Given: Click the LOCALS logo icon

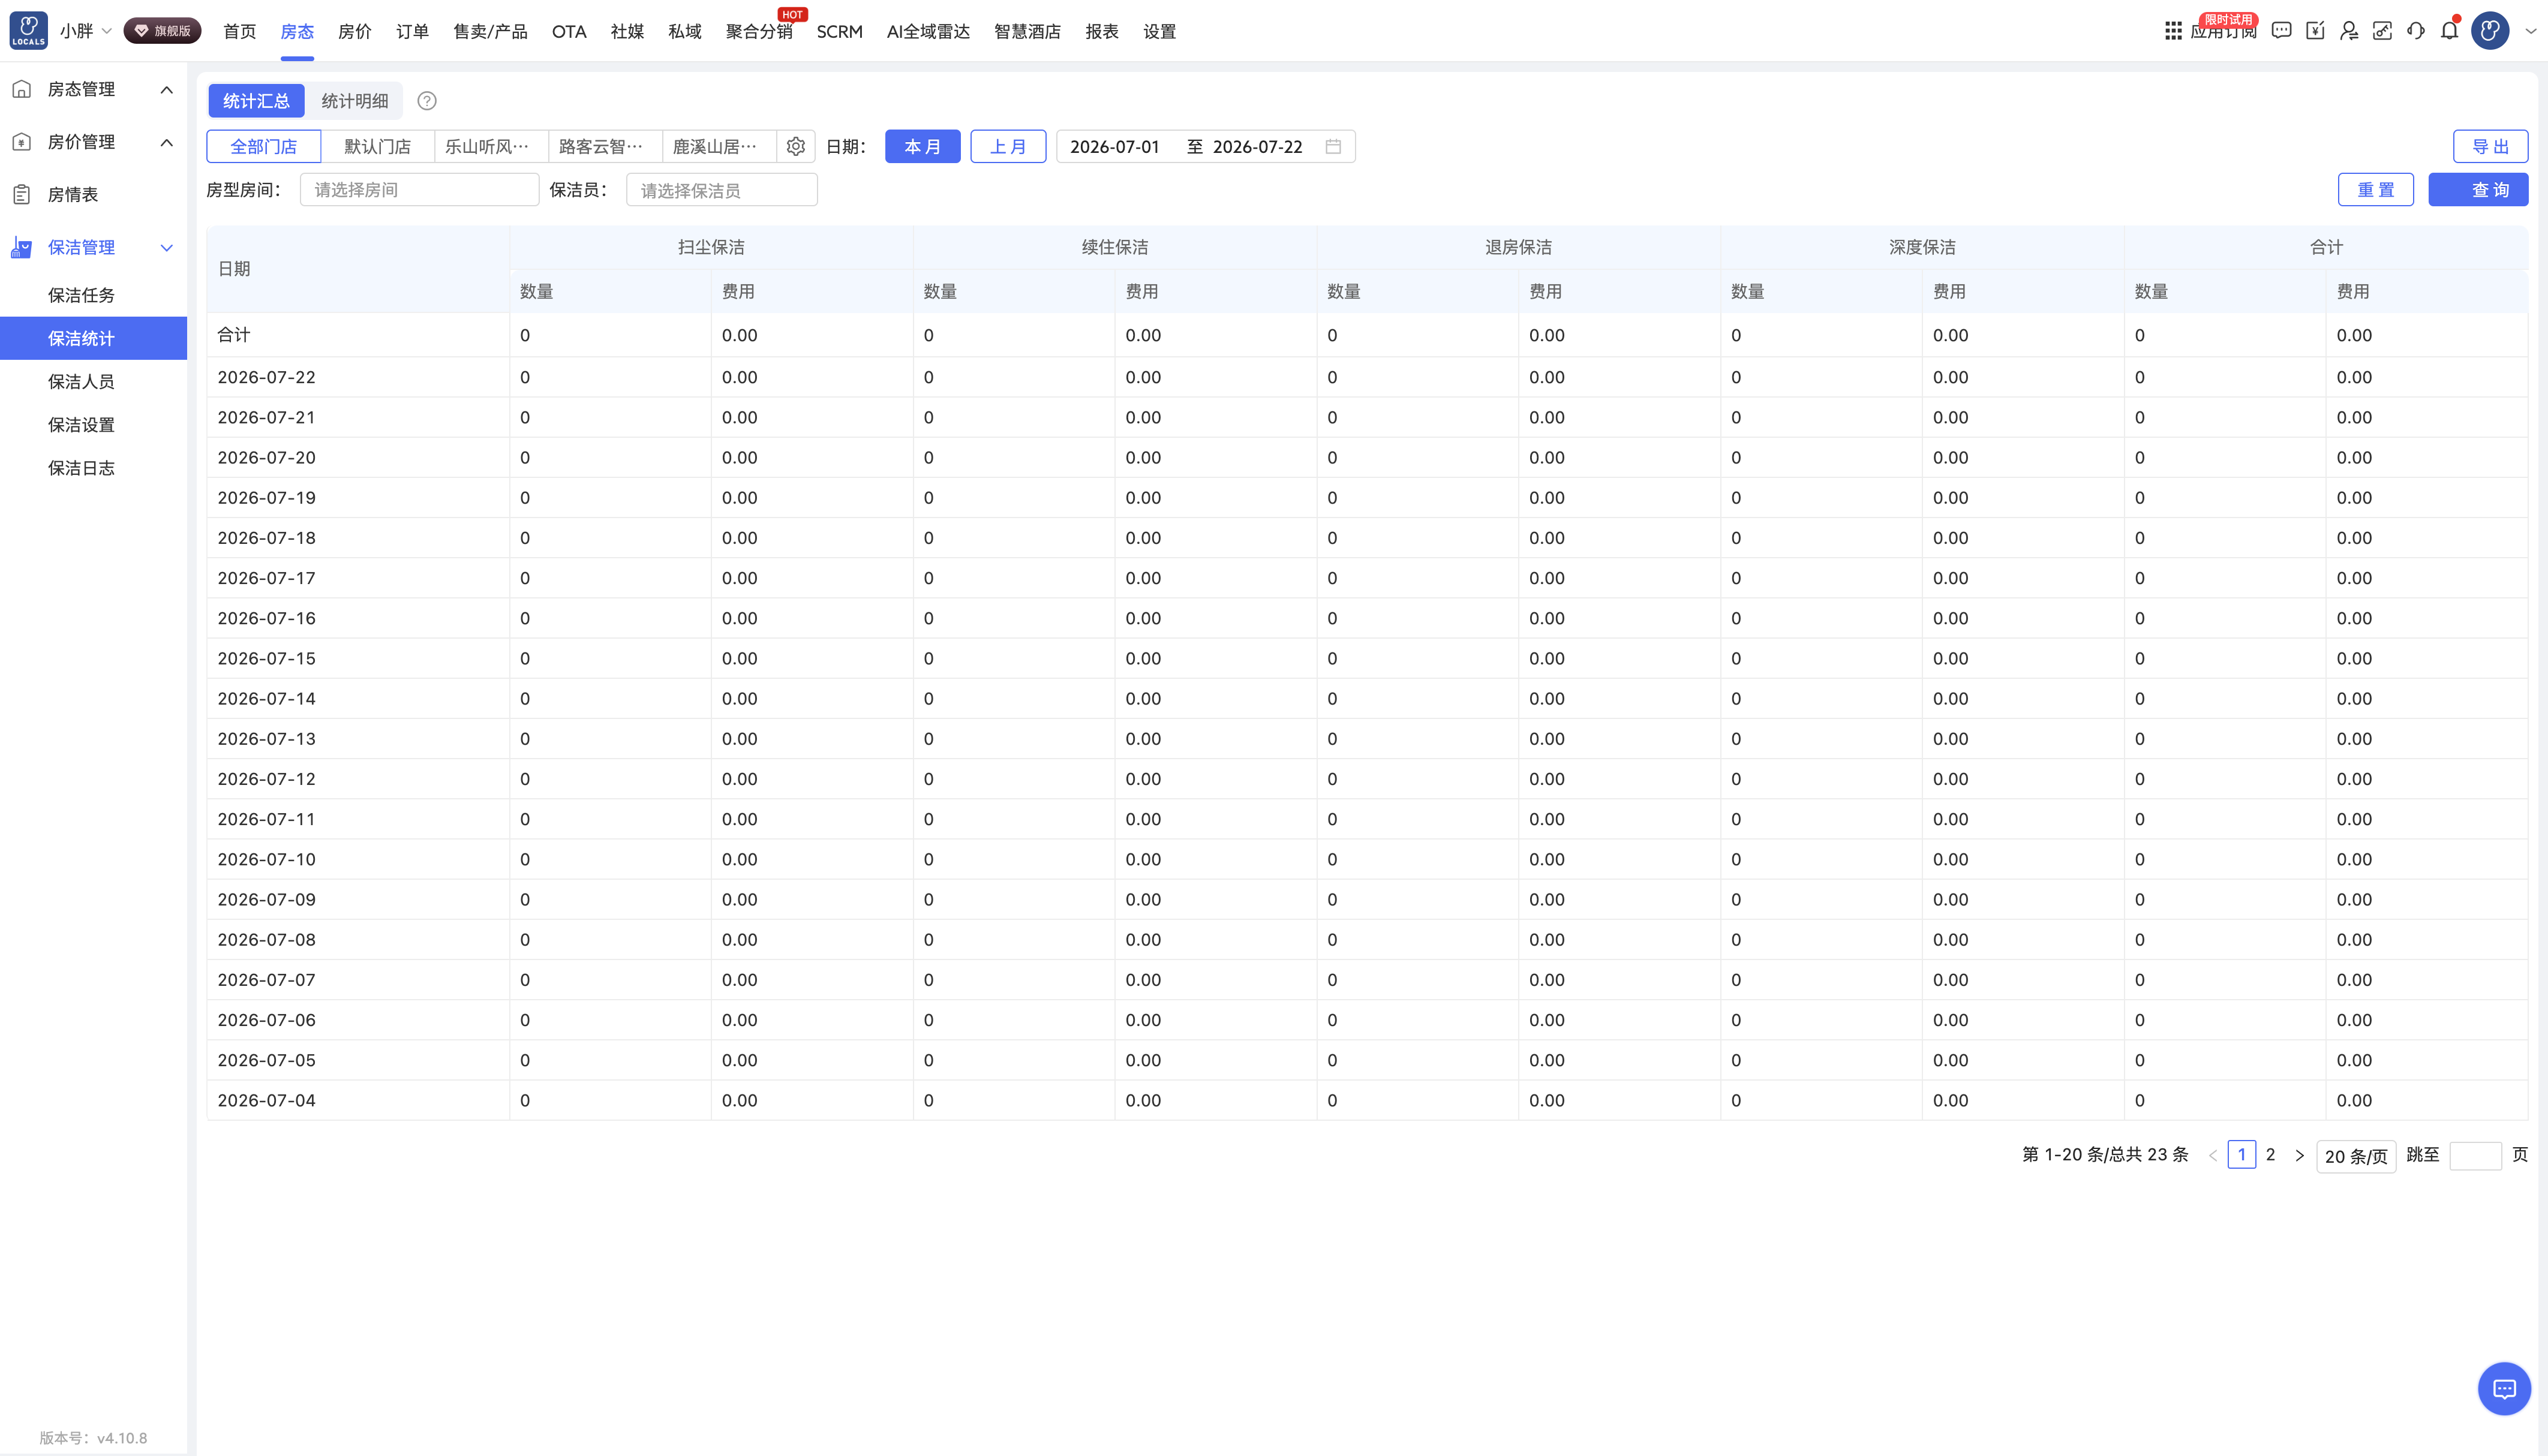Looking at the screenshot, I should 28,31.
